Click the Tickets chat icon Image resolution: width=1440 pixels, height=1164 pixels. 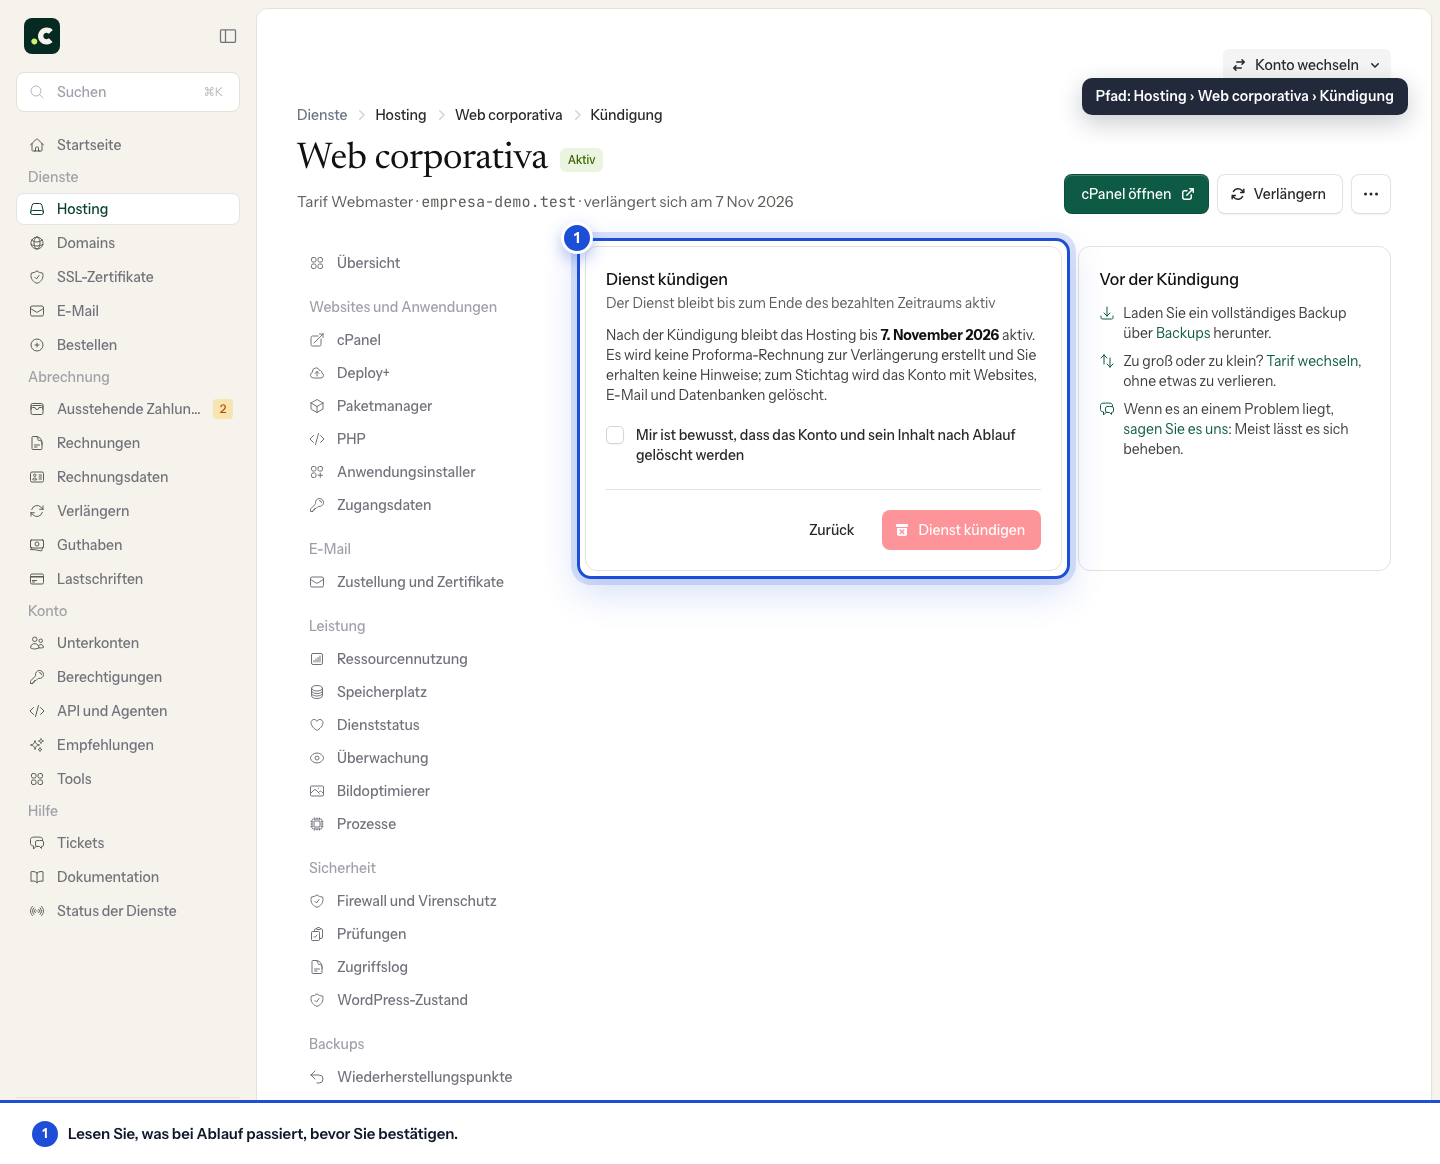(x=37, y=843)
